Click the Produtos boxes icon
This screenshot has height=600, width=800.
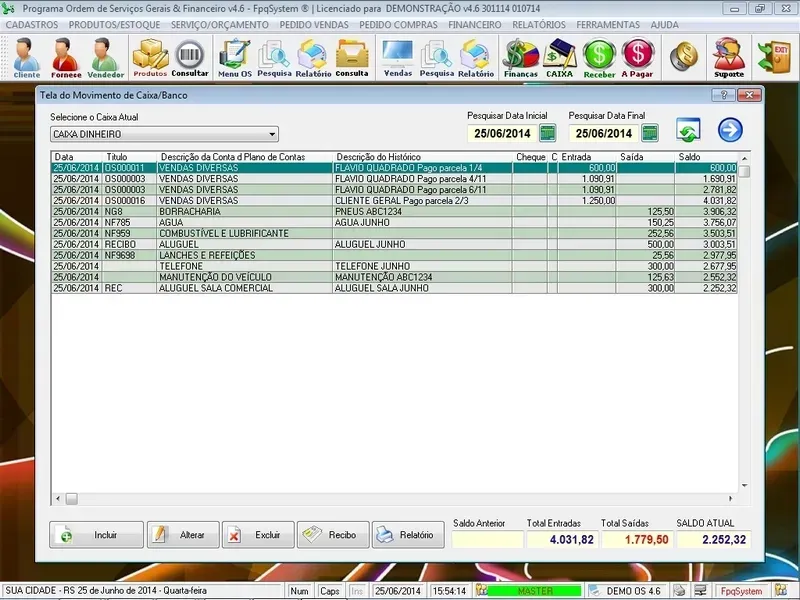pos(150,56)
